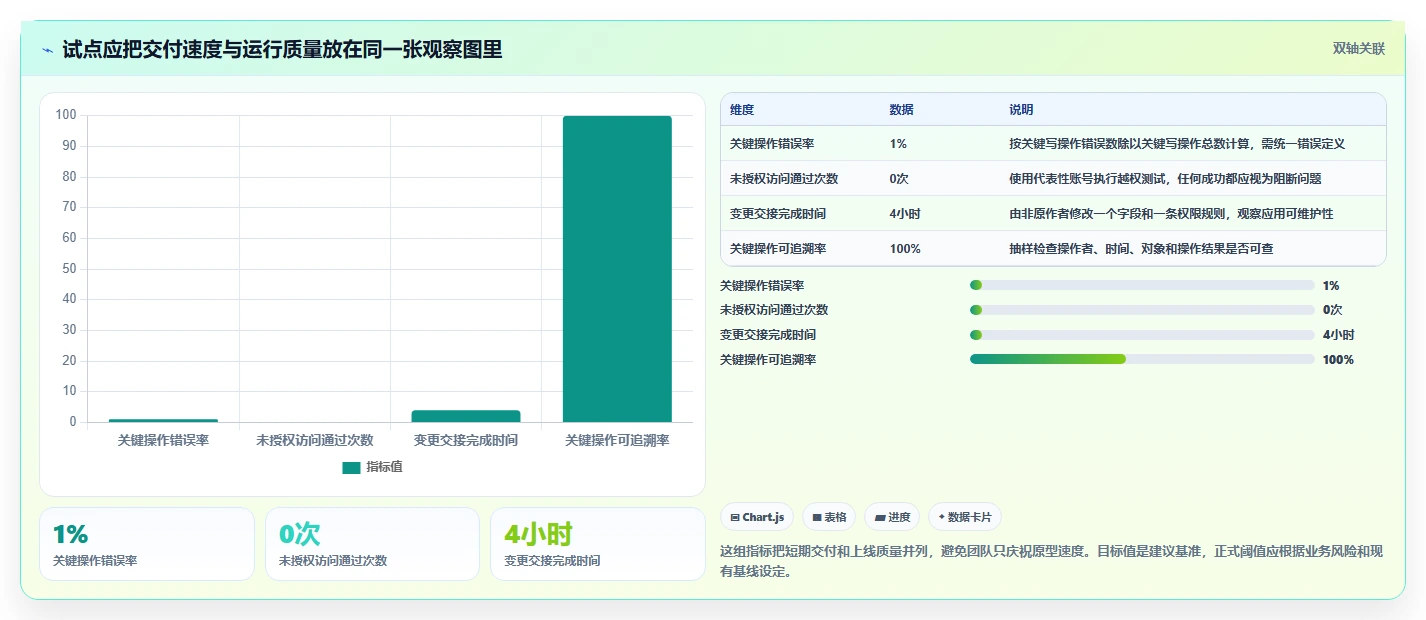Click the lightning icon beside the title
Screen dimensions: 1426x620
[48, 50]
